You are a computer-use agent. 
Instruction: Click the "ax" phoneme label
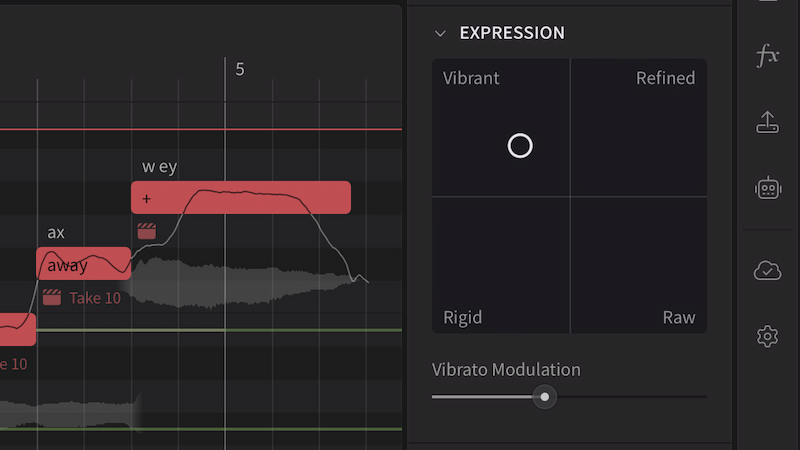(56, 233)
